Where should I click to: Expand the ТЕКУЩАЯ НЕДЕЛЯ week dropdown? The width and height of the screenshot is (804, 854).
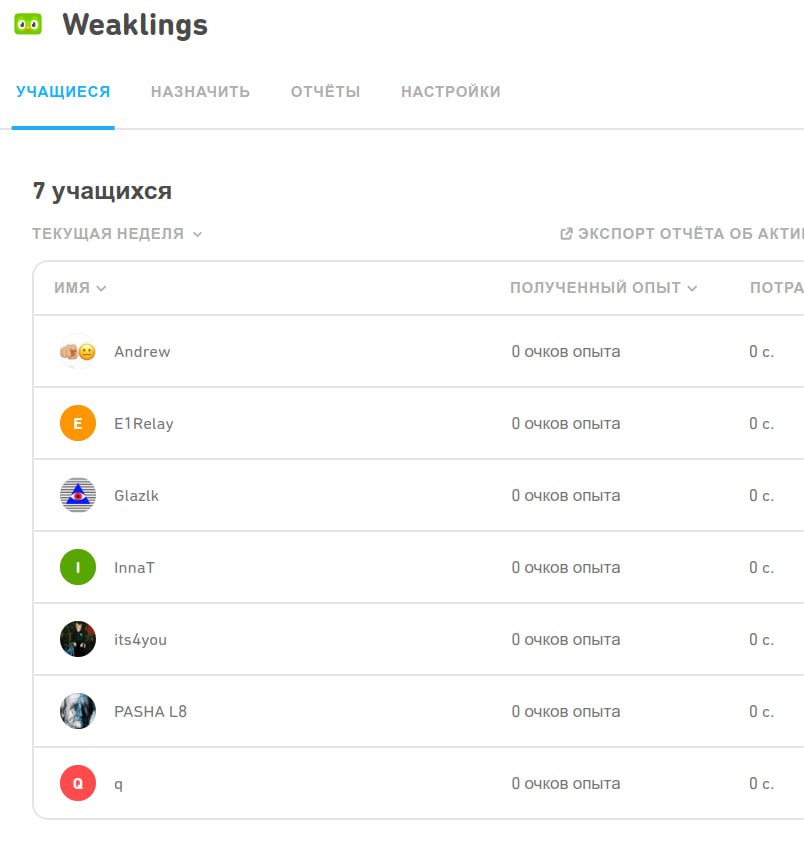[117, 234]
